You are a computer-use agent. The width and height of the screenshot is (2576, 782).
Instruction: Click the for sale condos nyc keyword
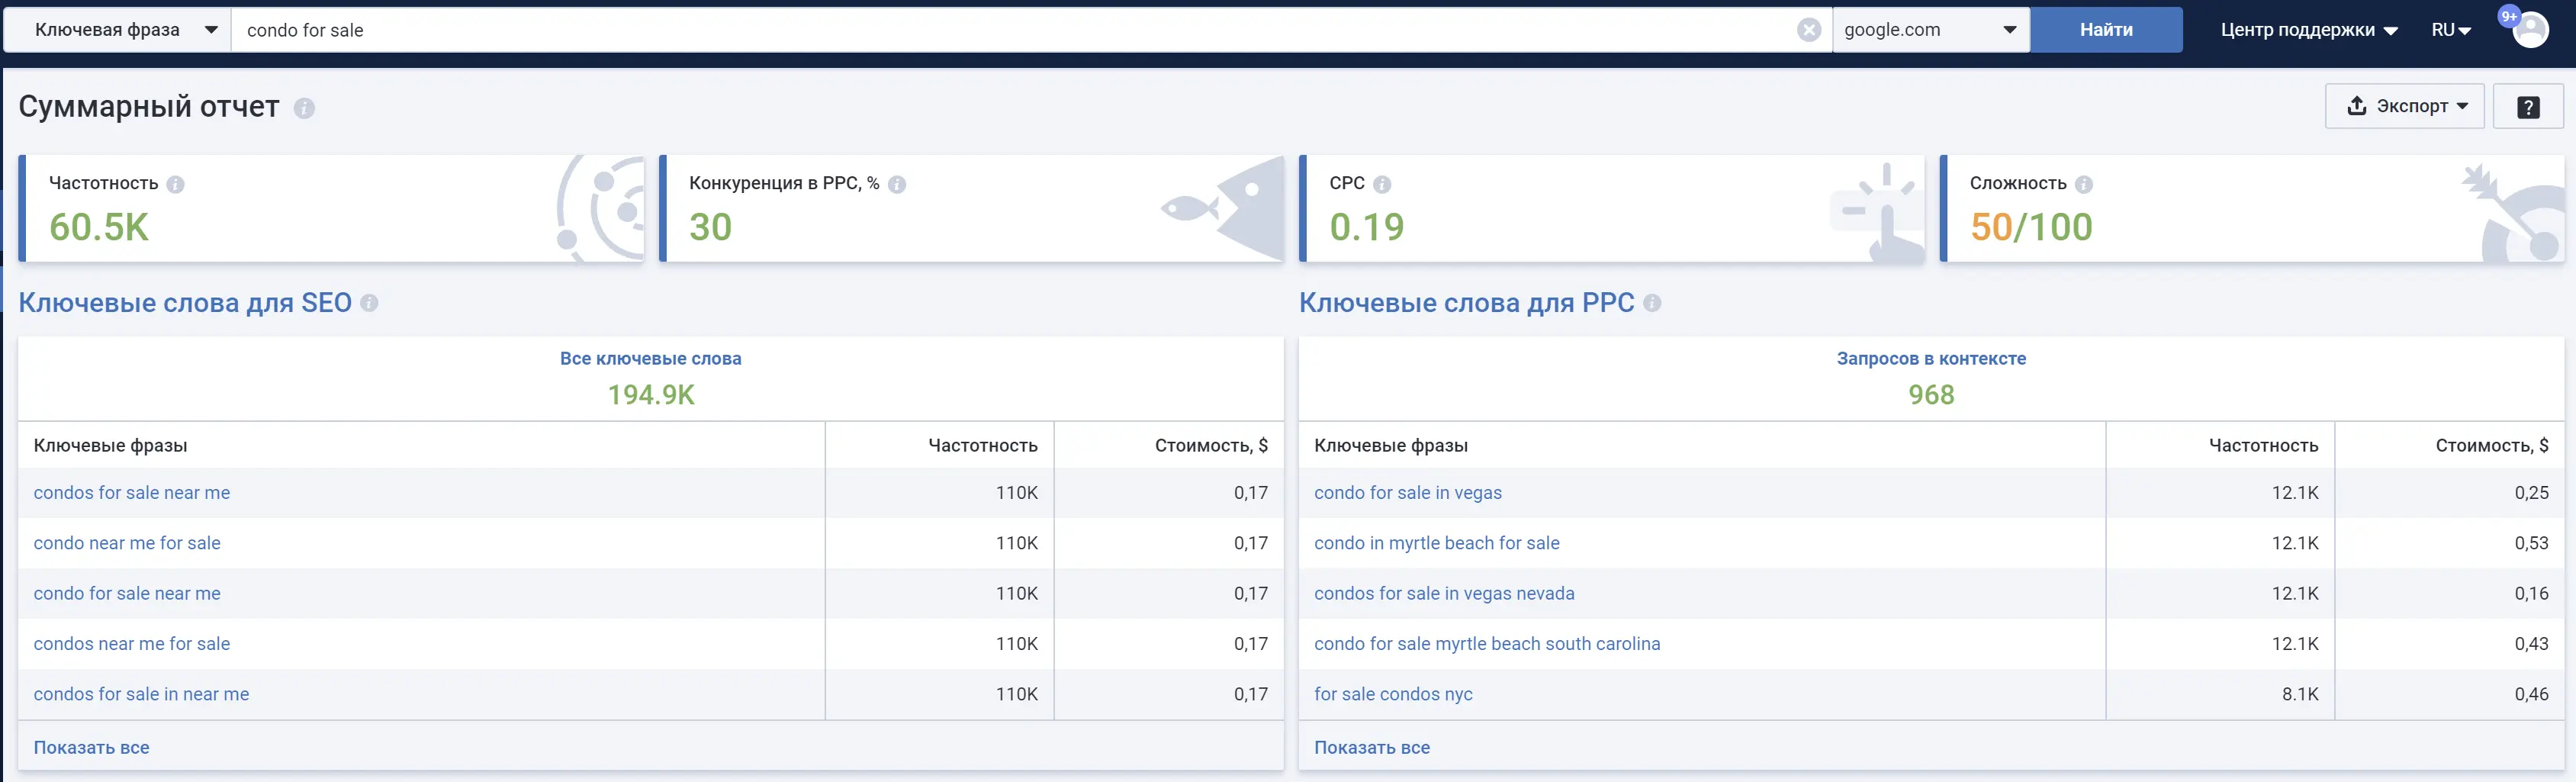[1394, 693]
